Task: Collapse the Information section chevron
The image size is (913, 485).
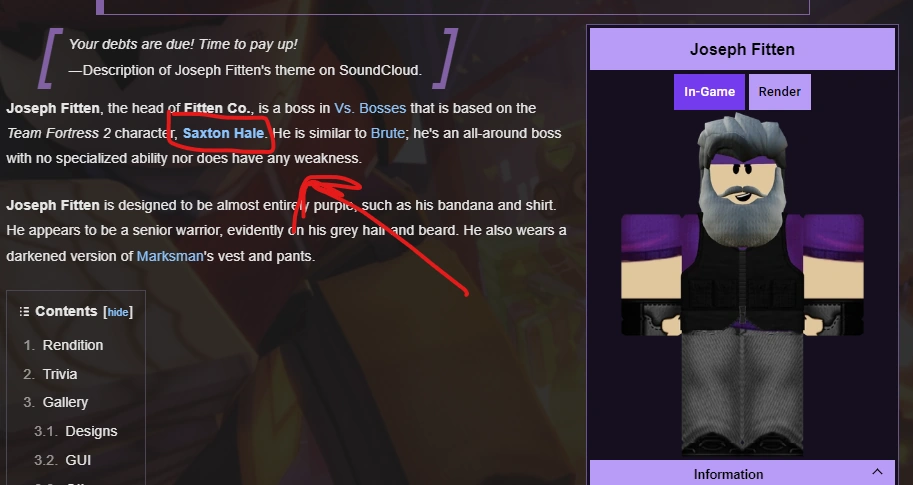Action: tap(877, 472)
